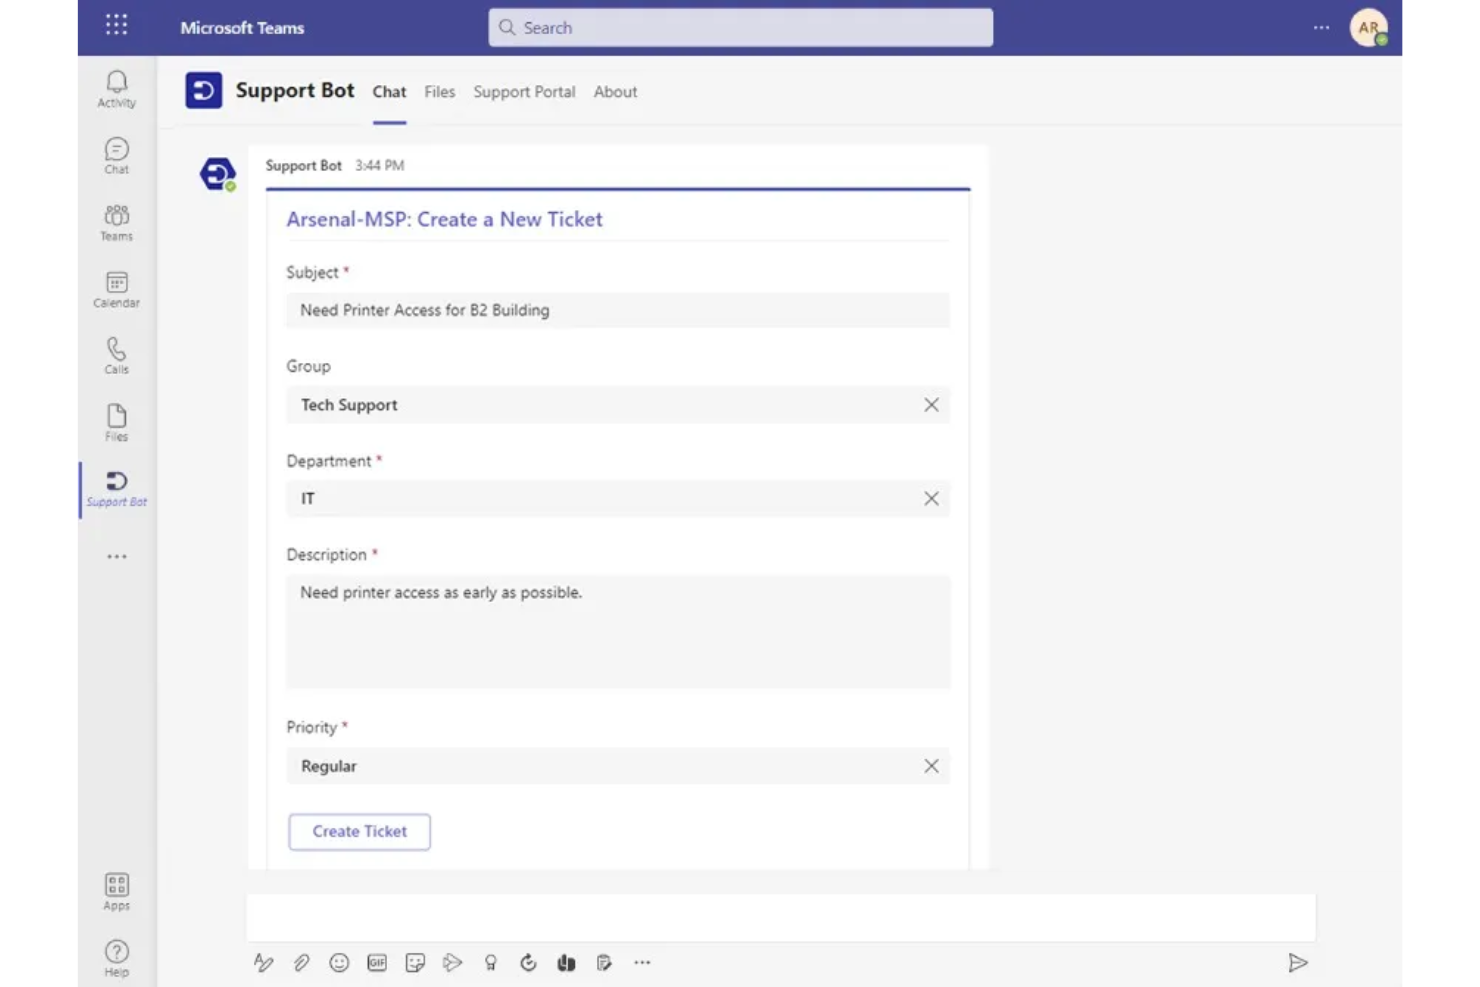Open message formatting options
This screenshot has height=987, width=1480.
coord(264,962)
